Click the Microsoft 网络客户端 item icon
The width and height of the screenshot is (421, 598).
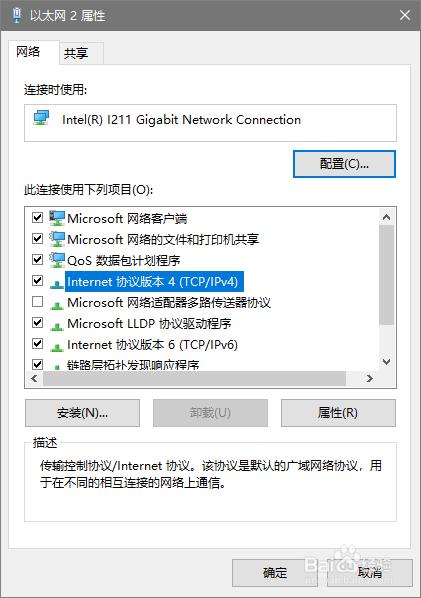coord(57,218)
